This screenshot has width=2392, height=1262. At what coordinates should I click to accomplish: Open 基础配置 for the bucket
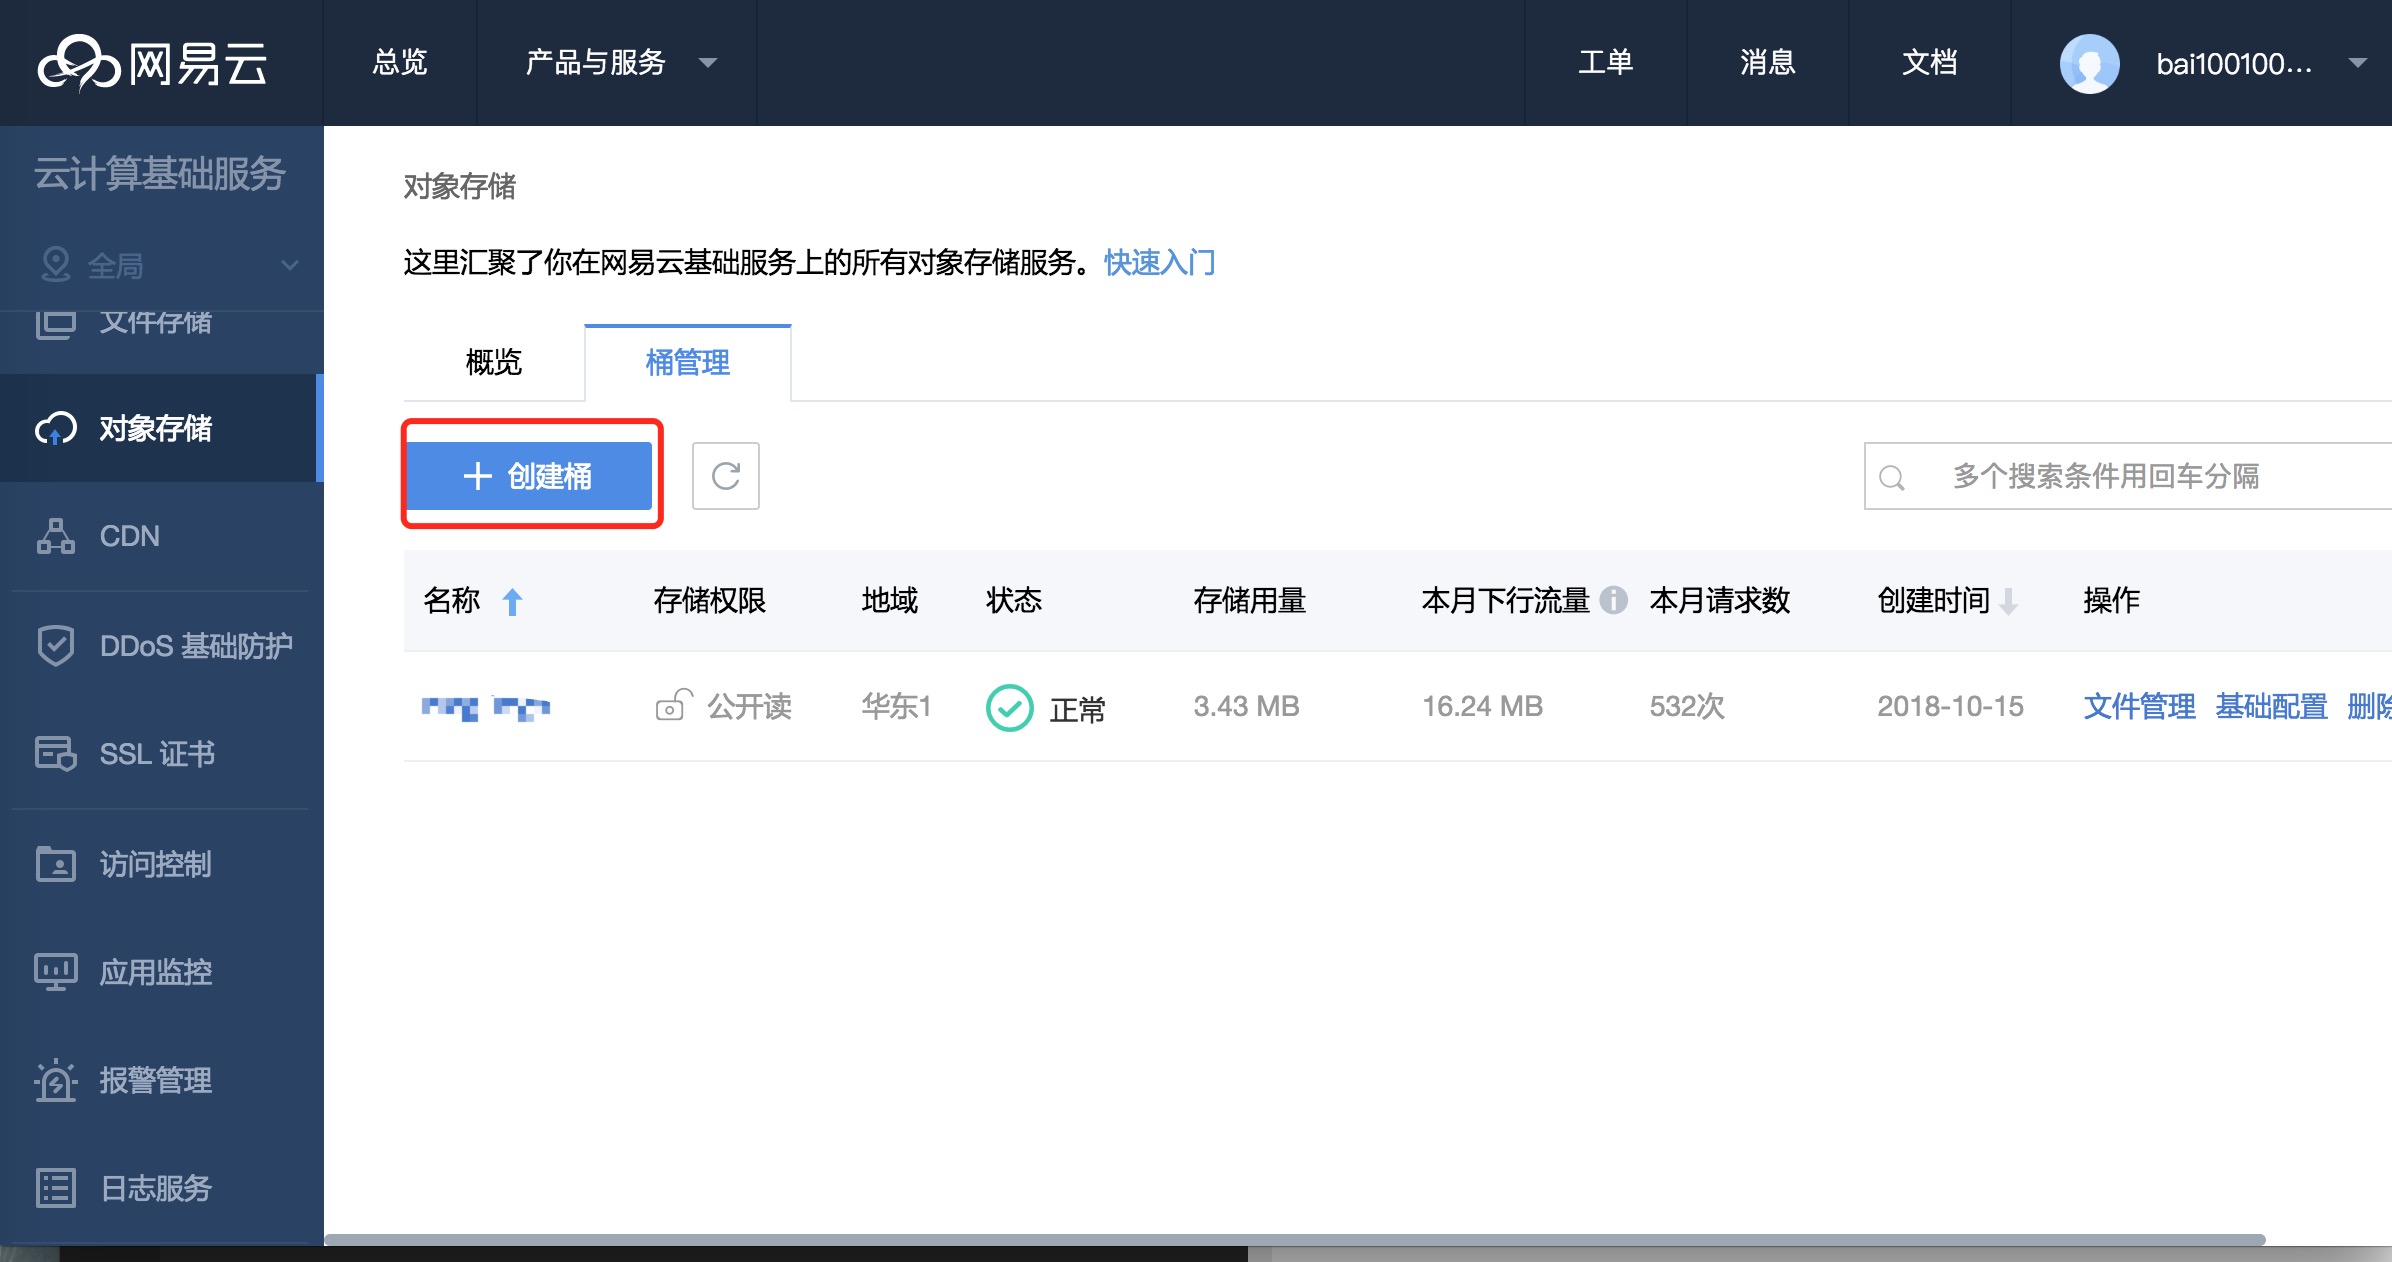point(2271,706)
